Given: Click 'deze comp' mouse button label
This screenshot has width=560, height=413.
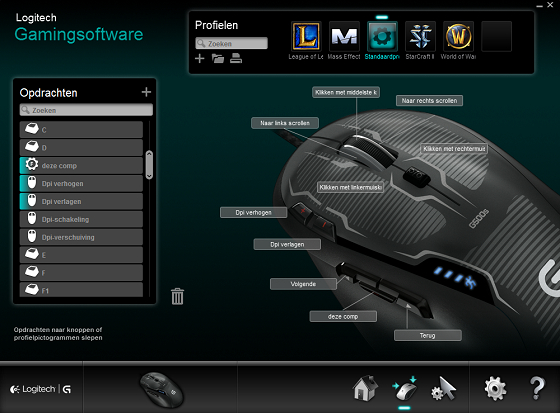Looking at the screenshot, I should 343,316.
